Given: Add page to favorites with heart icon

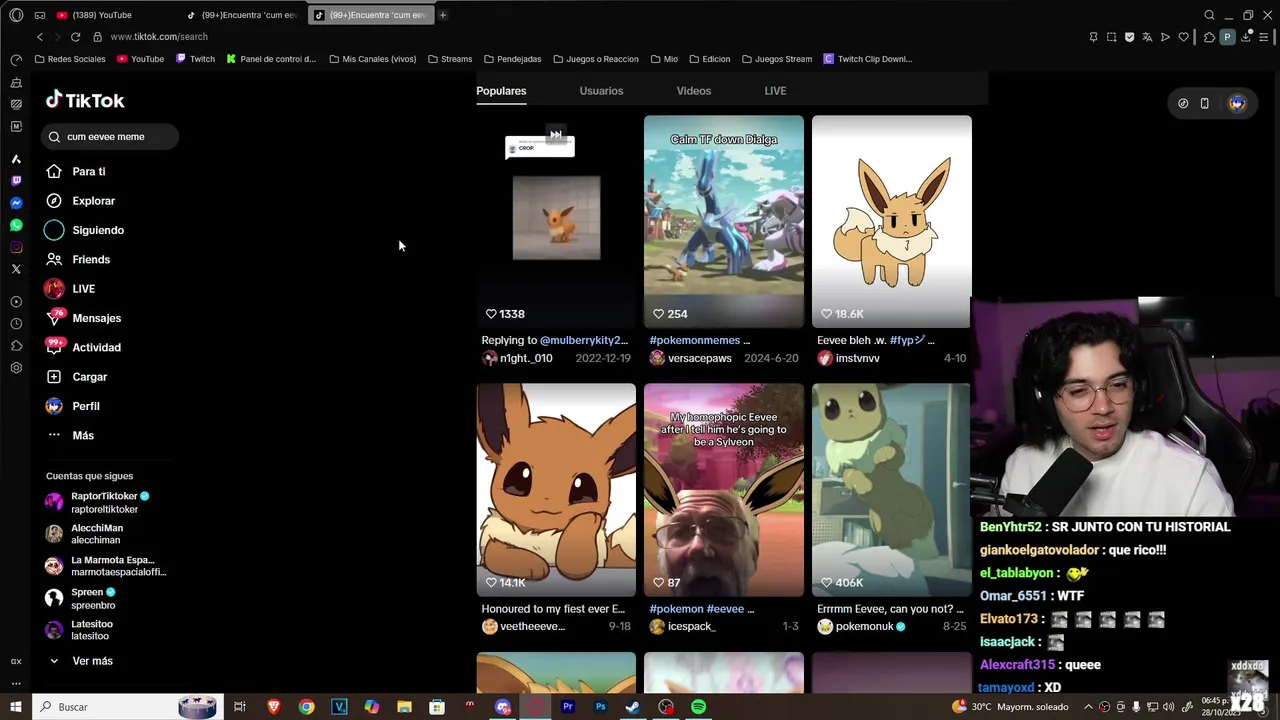Looking at the screenshot, I should (x=1183, y=37).
